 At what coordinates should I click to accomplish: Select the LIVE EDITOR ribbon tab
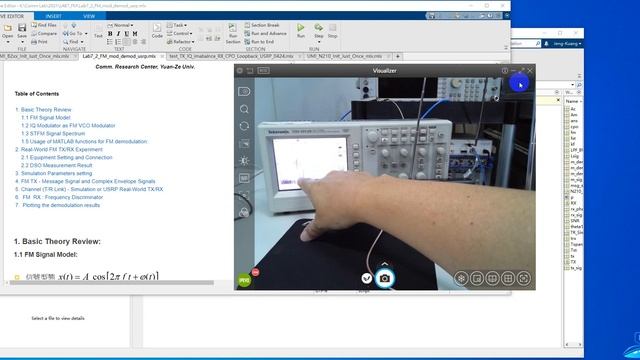point(12,16)
